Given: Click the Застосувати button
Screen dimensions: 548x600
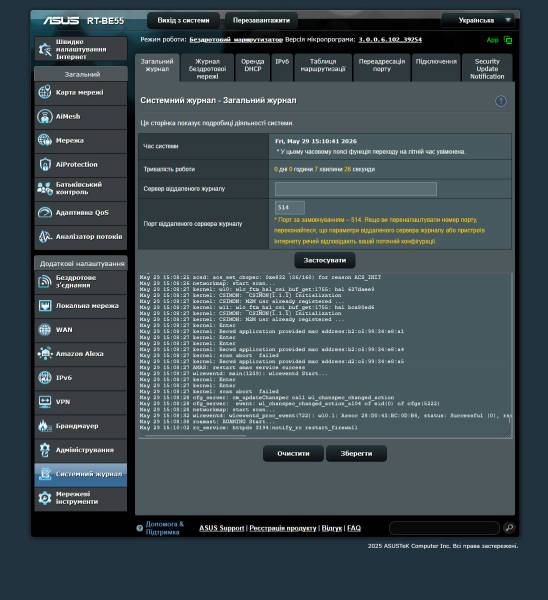Looking at the screenshot, I should tap(325, 260).
